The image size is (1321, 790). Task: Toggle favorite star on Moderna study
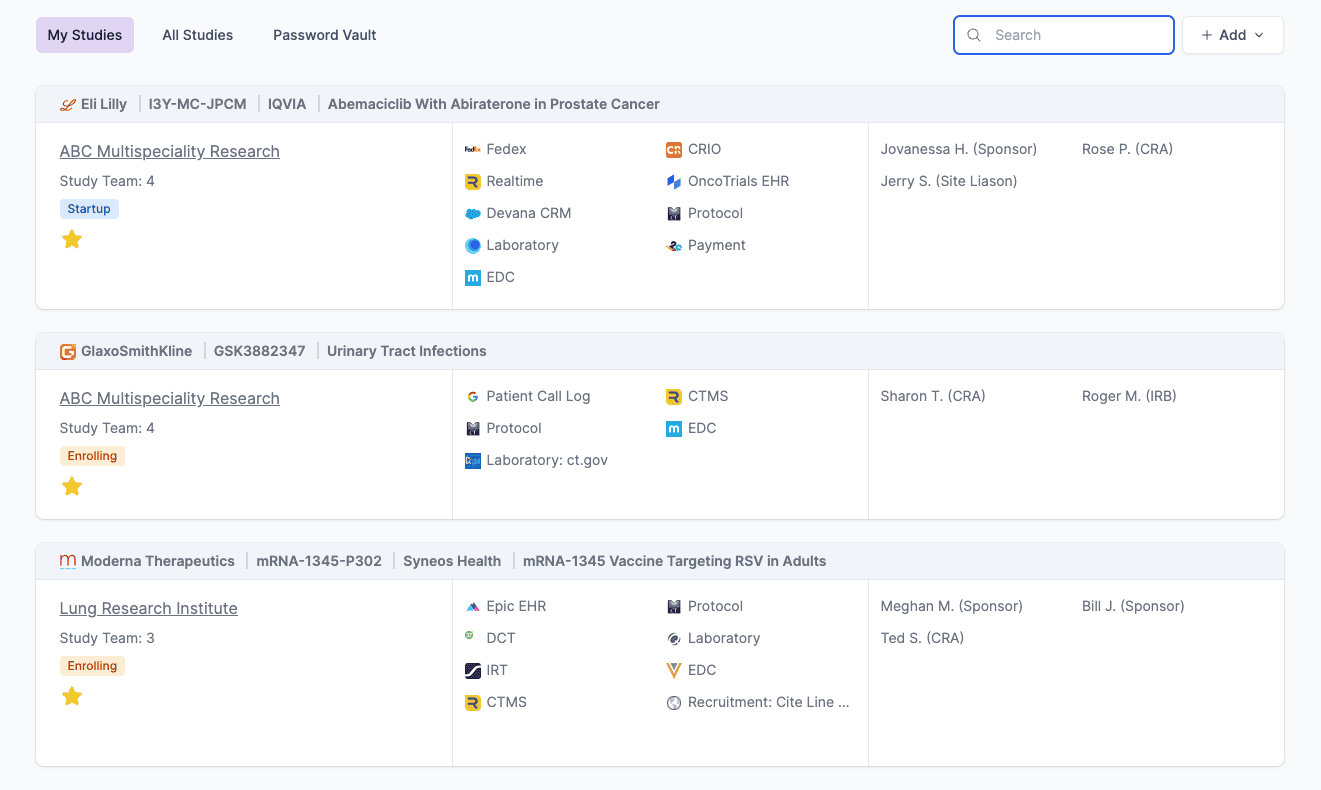[72, 696]
